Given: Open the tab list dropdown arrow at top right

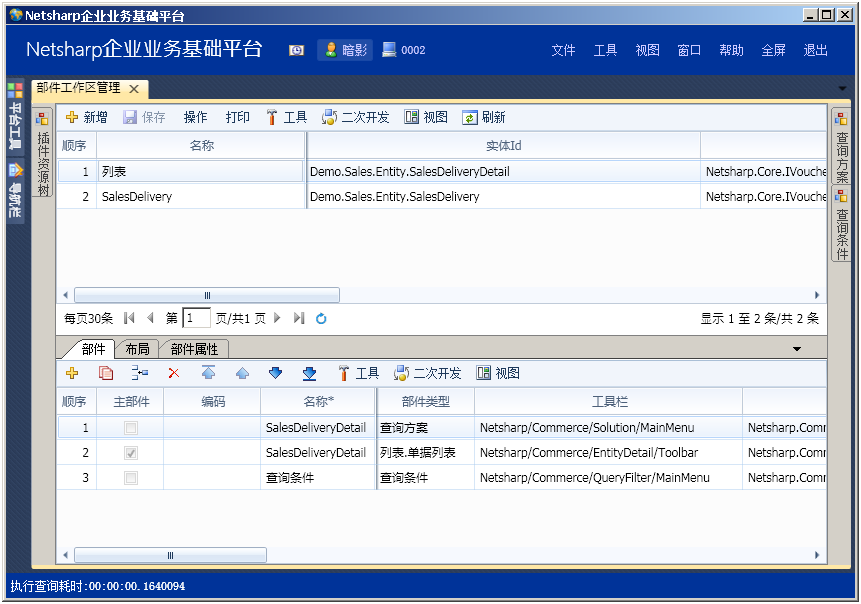Looking at the screenshot, I should [842, 88].
